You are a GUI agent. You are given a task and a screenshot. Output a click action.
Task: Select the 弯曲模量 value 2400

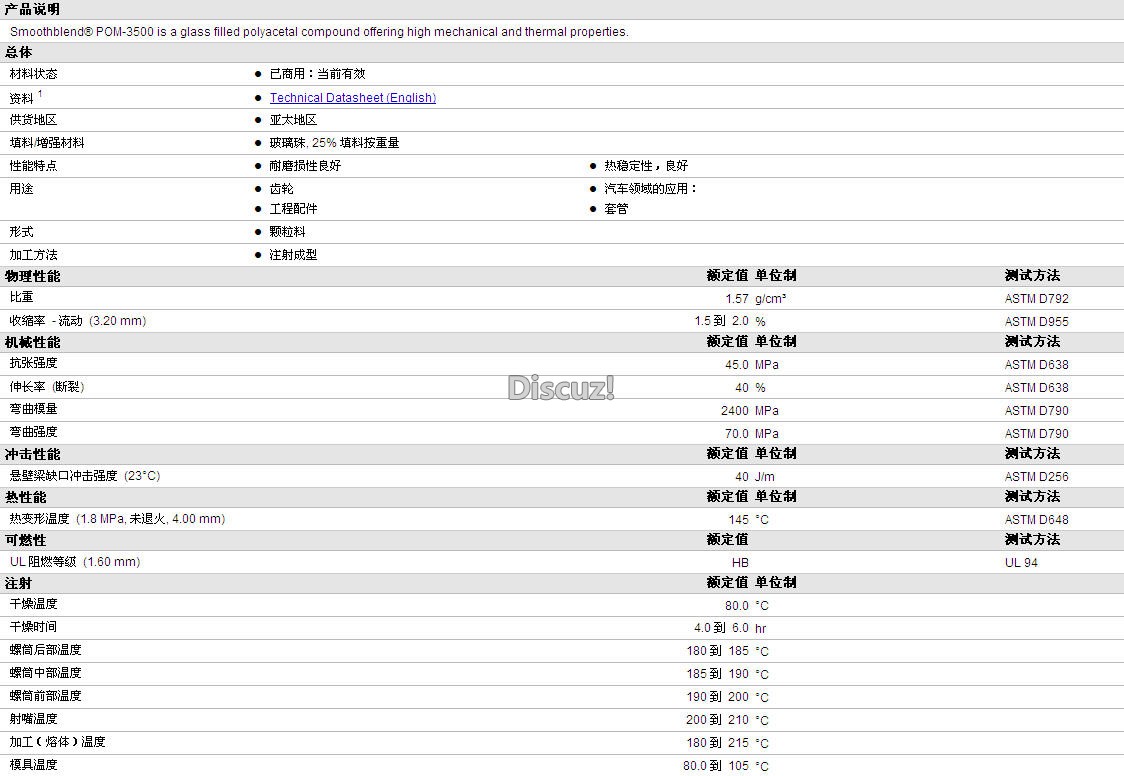(x=735, y=411)
